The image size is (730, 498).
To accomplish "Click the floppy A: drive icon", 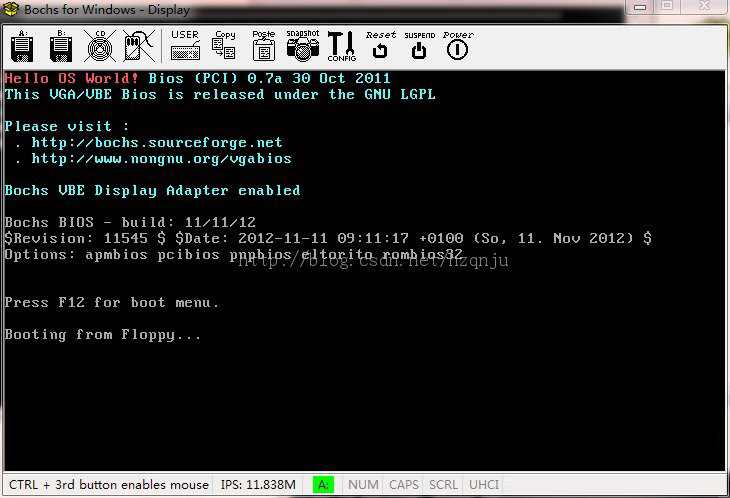I will [x=22, y=46].
